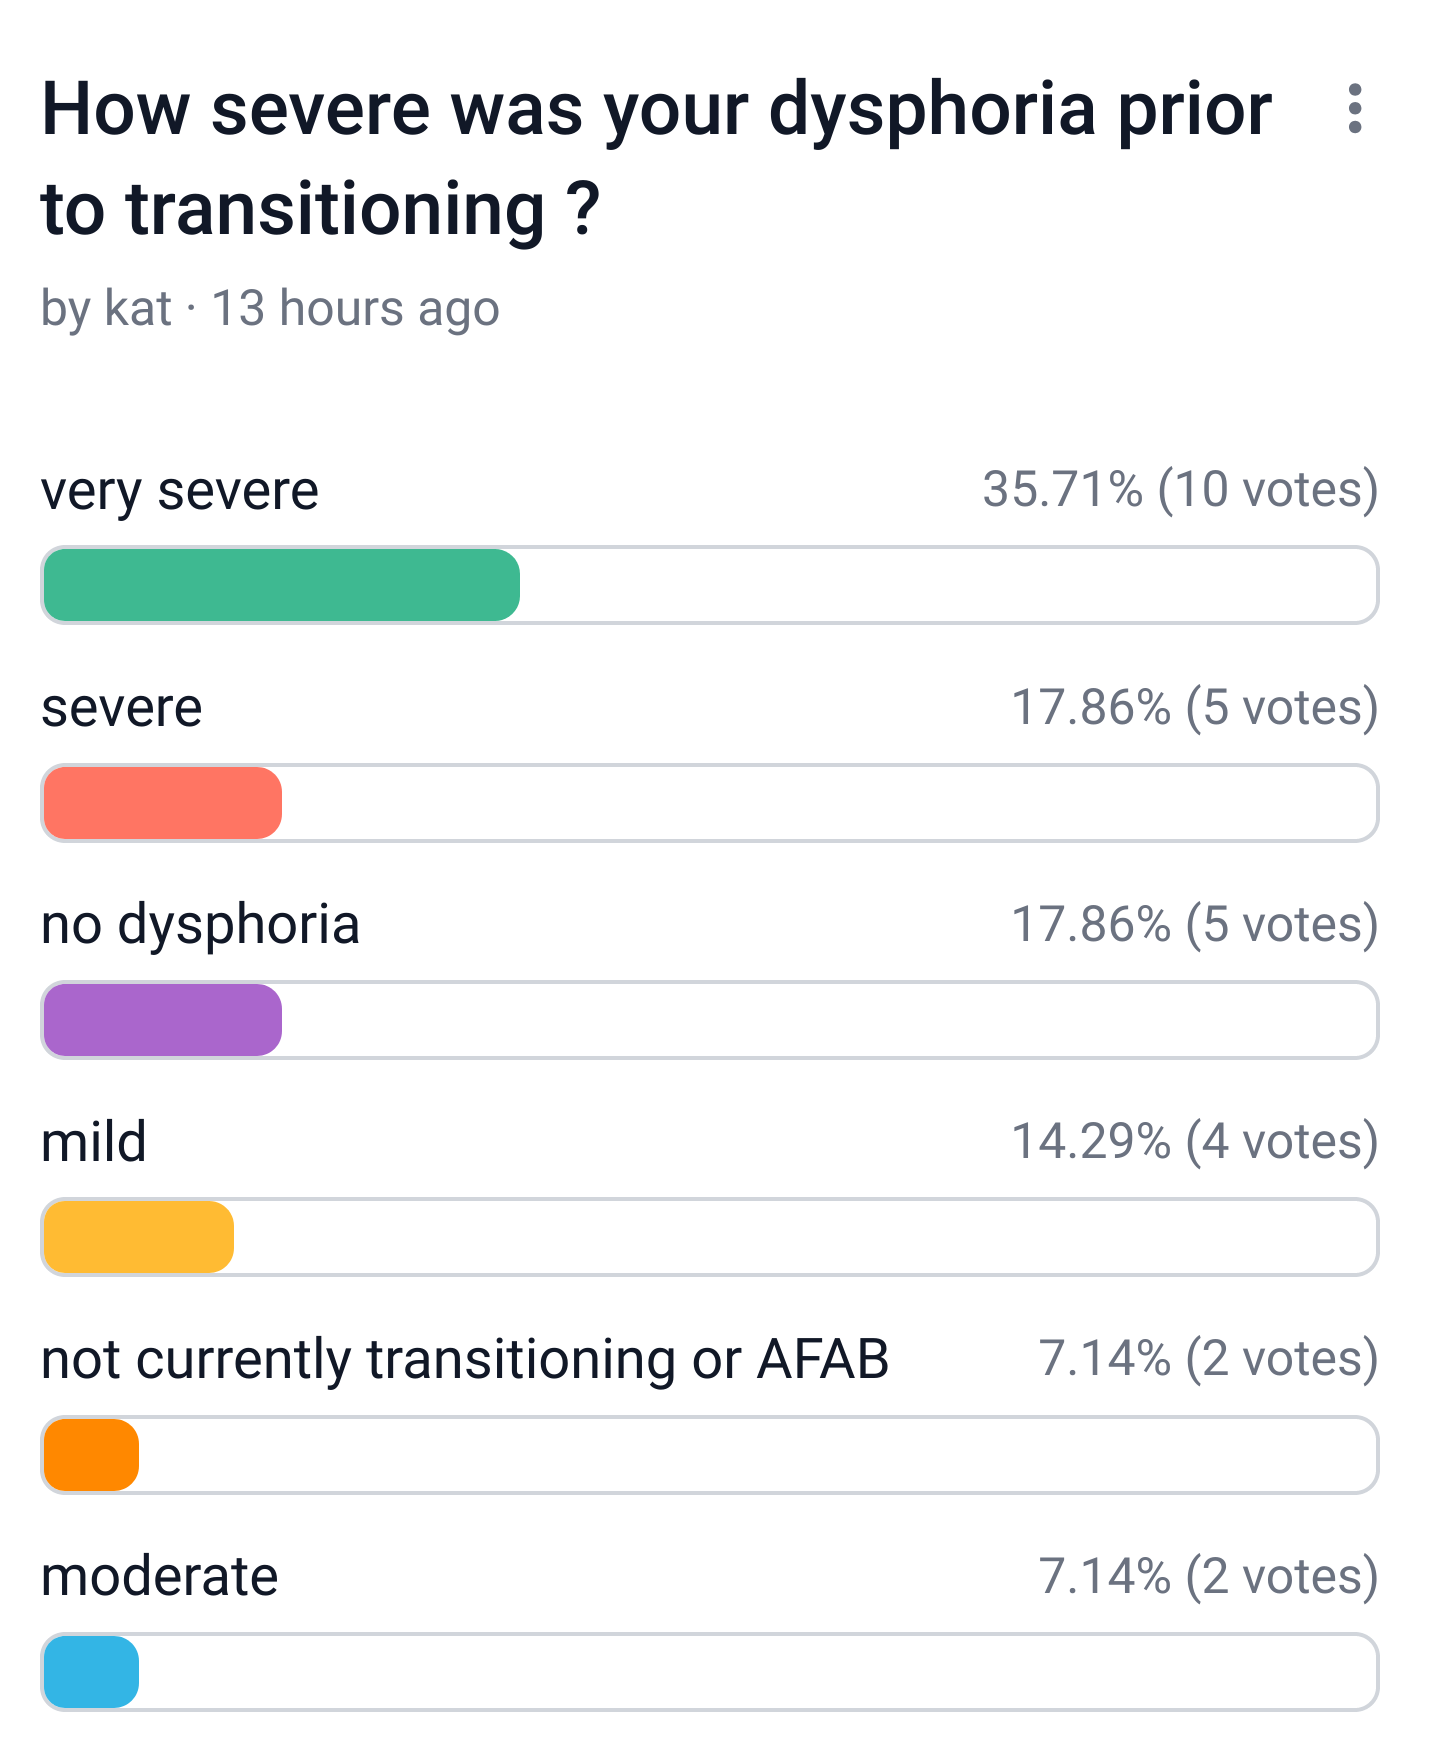The height and width of the screenshot is (1761, 1430).
Task: Select the coral severe result bar
Action: pos(163,803)
